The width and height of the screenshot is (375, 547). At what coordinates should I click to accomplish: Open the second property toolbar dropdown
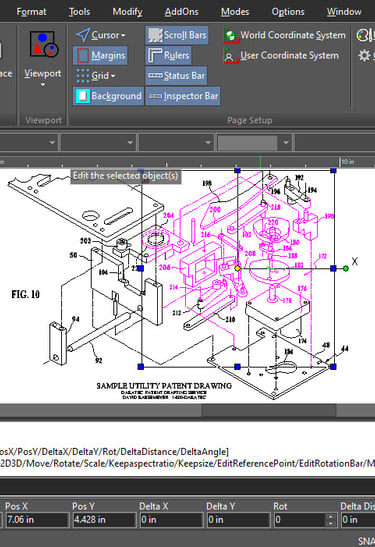coord(130,142)
